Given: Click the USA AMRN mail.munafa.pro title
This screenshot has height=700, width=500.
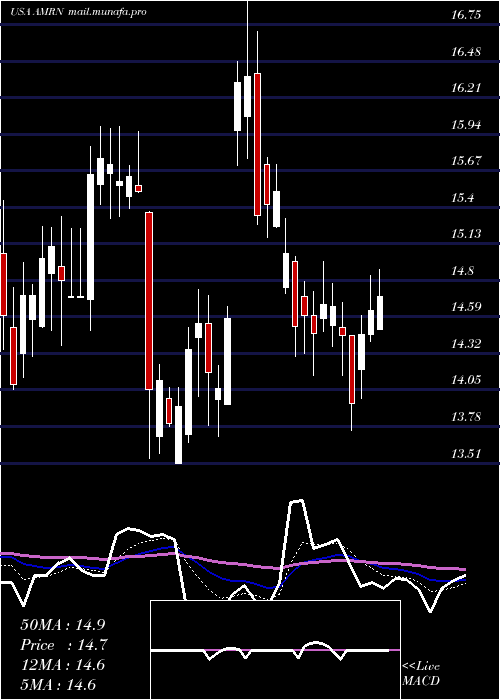Looking at the screenshot, I should click(79, 12).
